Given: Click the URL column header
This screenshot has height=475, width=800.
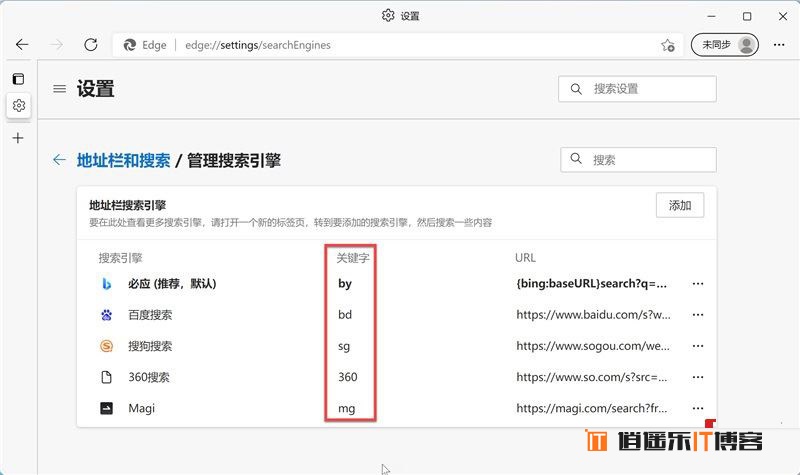Looking at the screenshot, I should pyautogui.click(x=525, y=258).
